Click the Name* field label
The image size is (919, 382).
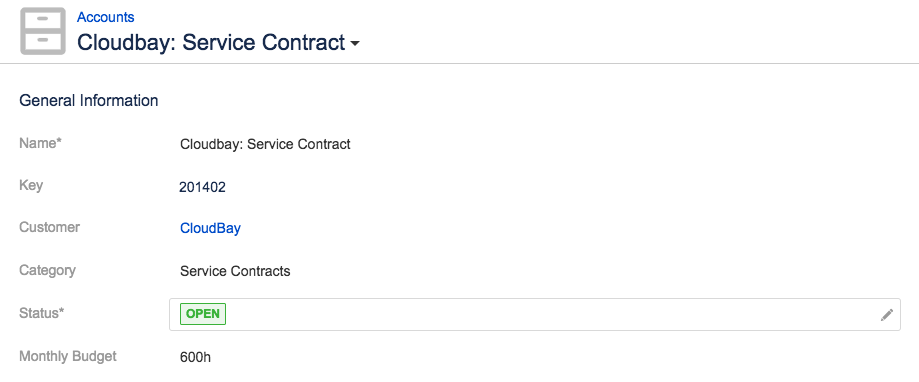coord(40,143)
